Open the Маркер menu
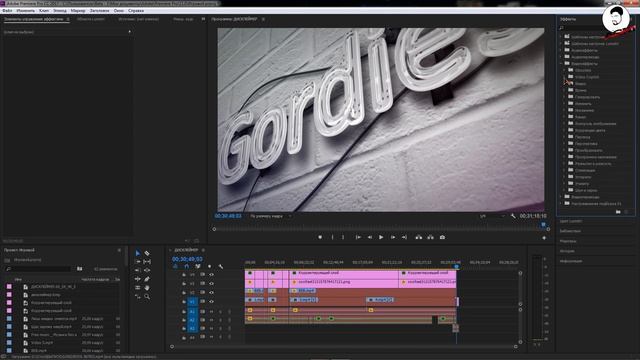This screenshot has width=640, height=360. pos(78,11)
